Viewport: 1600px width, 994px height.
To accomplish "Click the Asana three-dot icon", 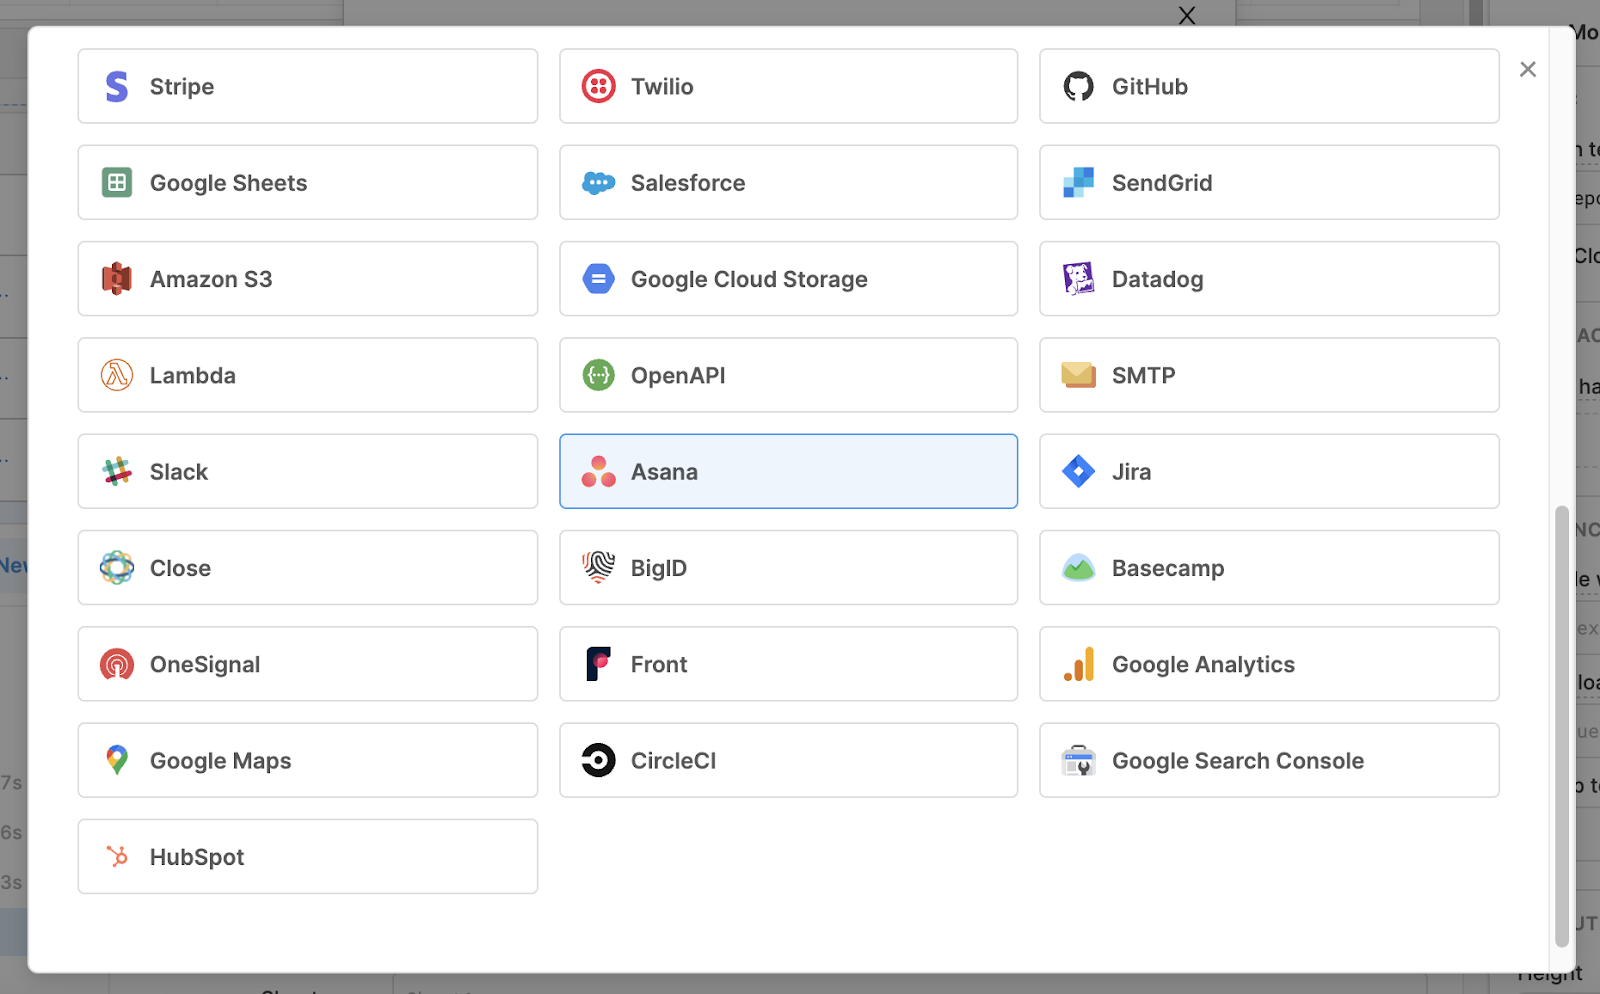I will (598, 471).
